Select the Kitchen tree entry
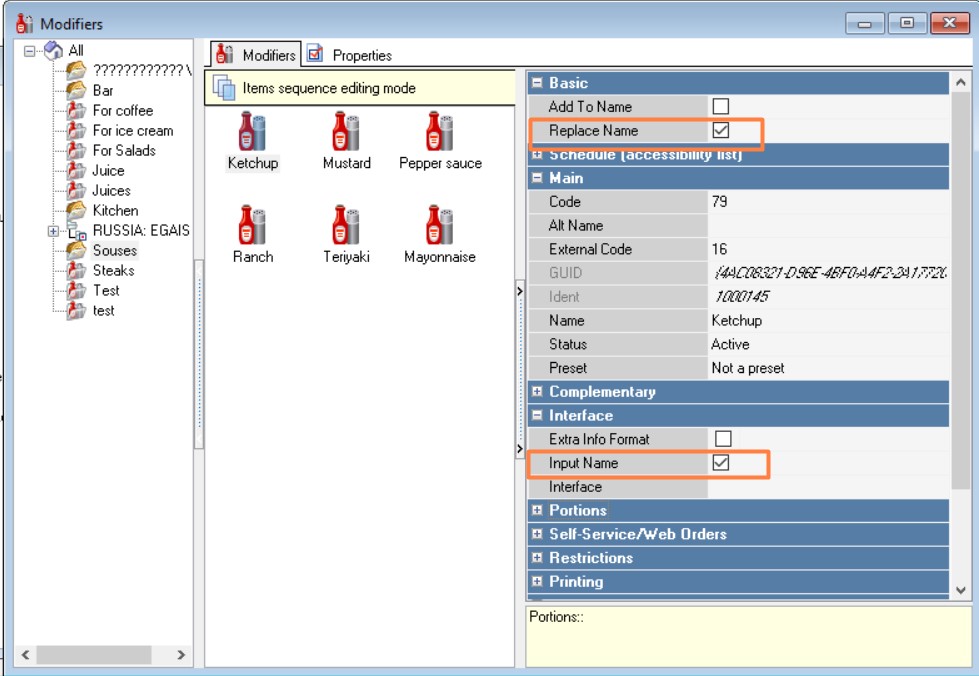Screen dimensions: 979x676 point(116,210)
